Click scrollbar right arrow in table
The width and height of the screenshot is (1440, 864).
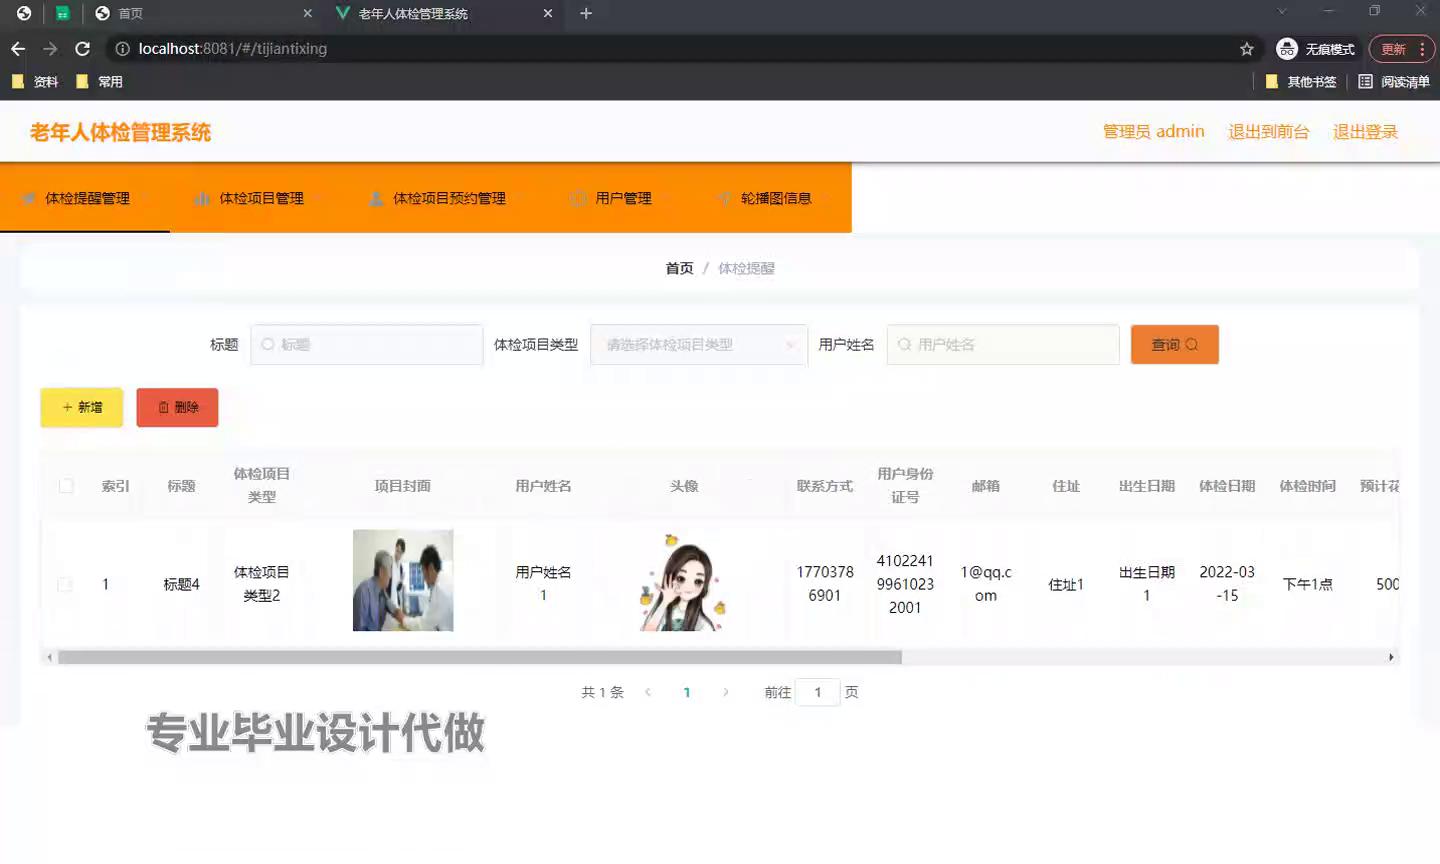tap(1391, 657)
